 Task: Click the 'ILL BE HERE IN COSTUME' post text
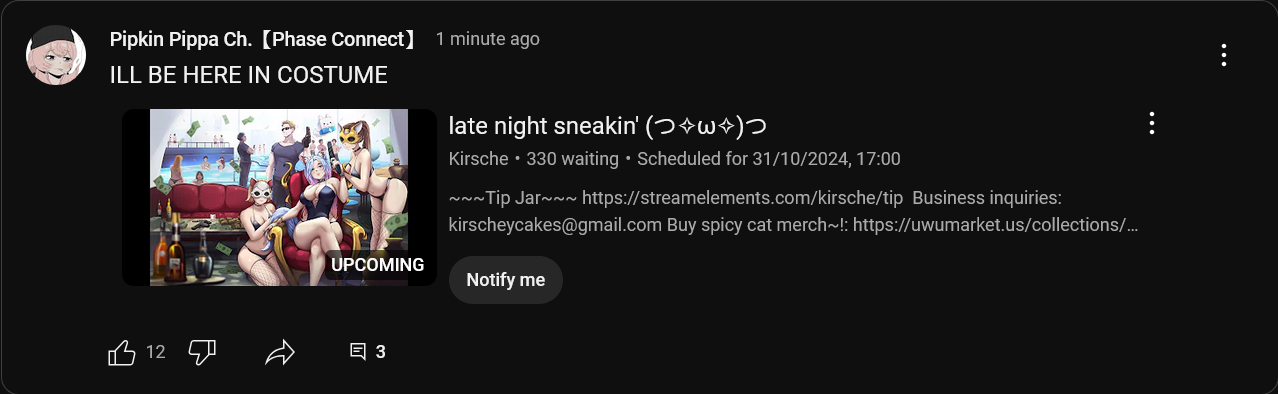(x=248, y=75)
